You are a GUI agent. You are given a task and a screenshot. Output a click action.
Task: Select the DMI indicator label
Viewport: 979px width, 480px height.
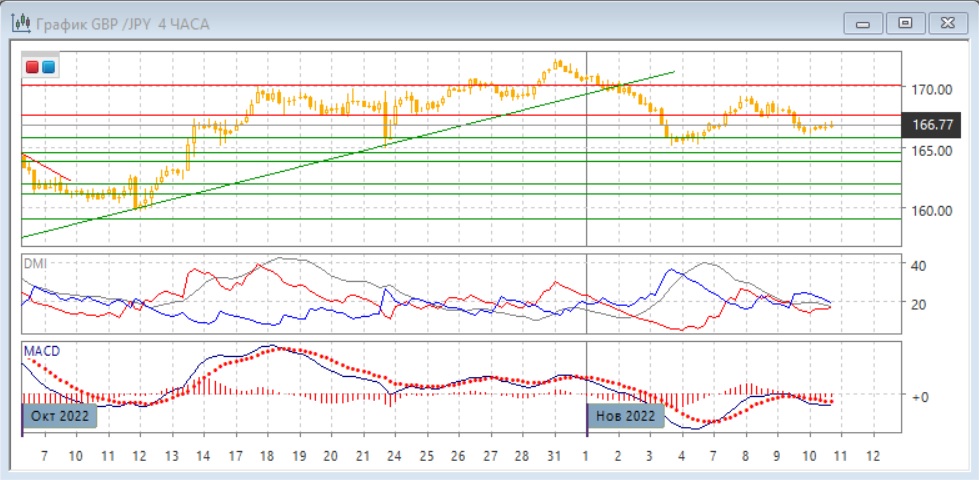[x=35, y=263]
